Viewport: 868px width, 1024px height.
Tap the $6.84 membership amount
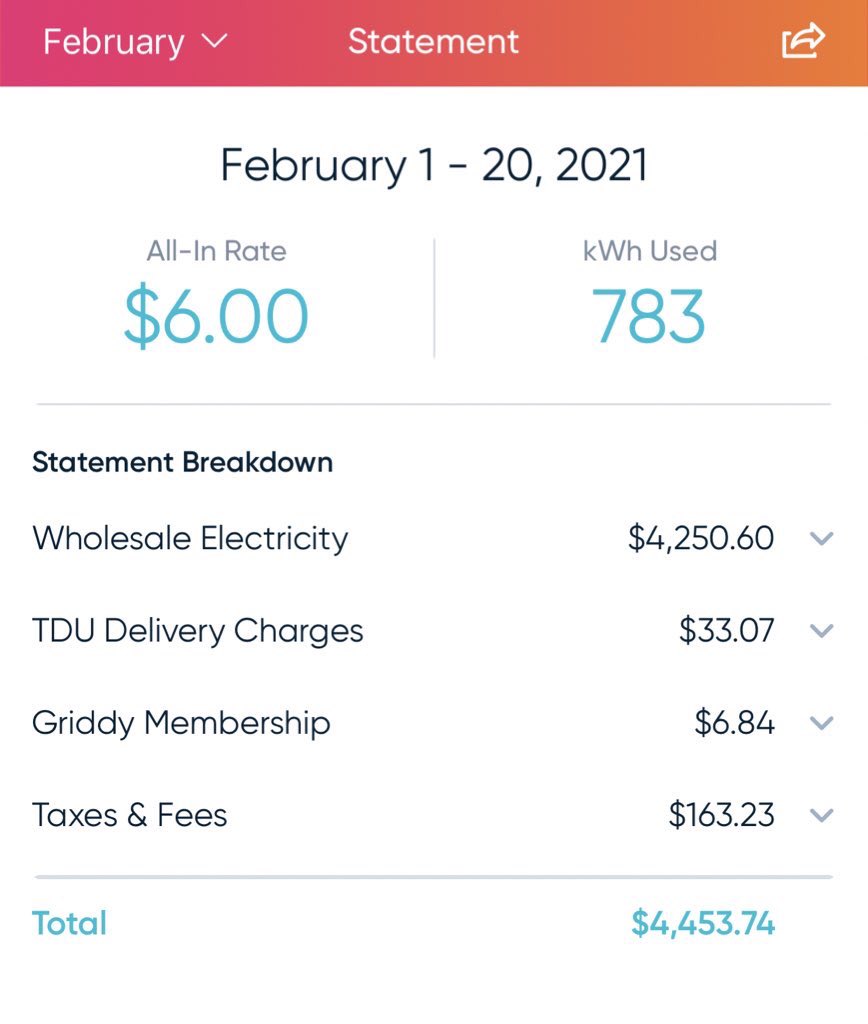pyautogui.click(x=734, y=723)
